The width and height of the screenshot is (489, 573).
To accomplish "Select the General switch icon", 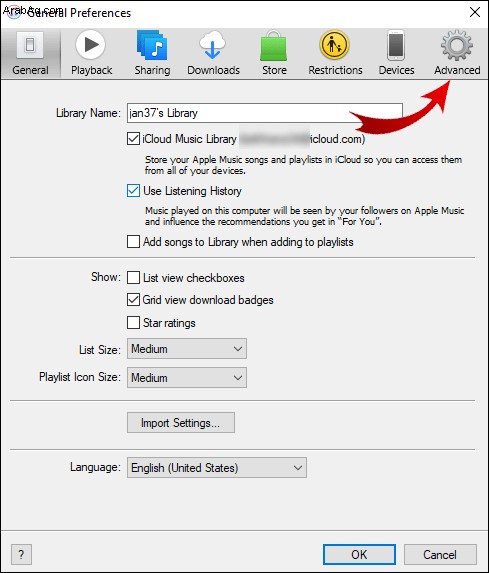I will point(30,45).
